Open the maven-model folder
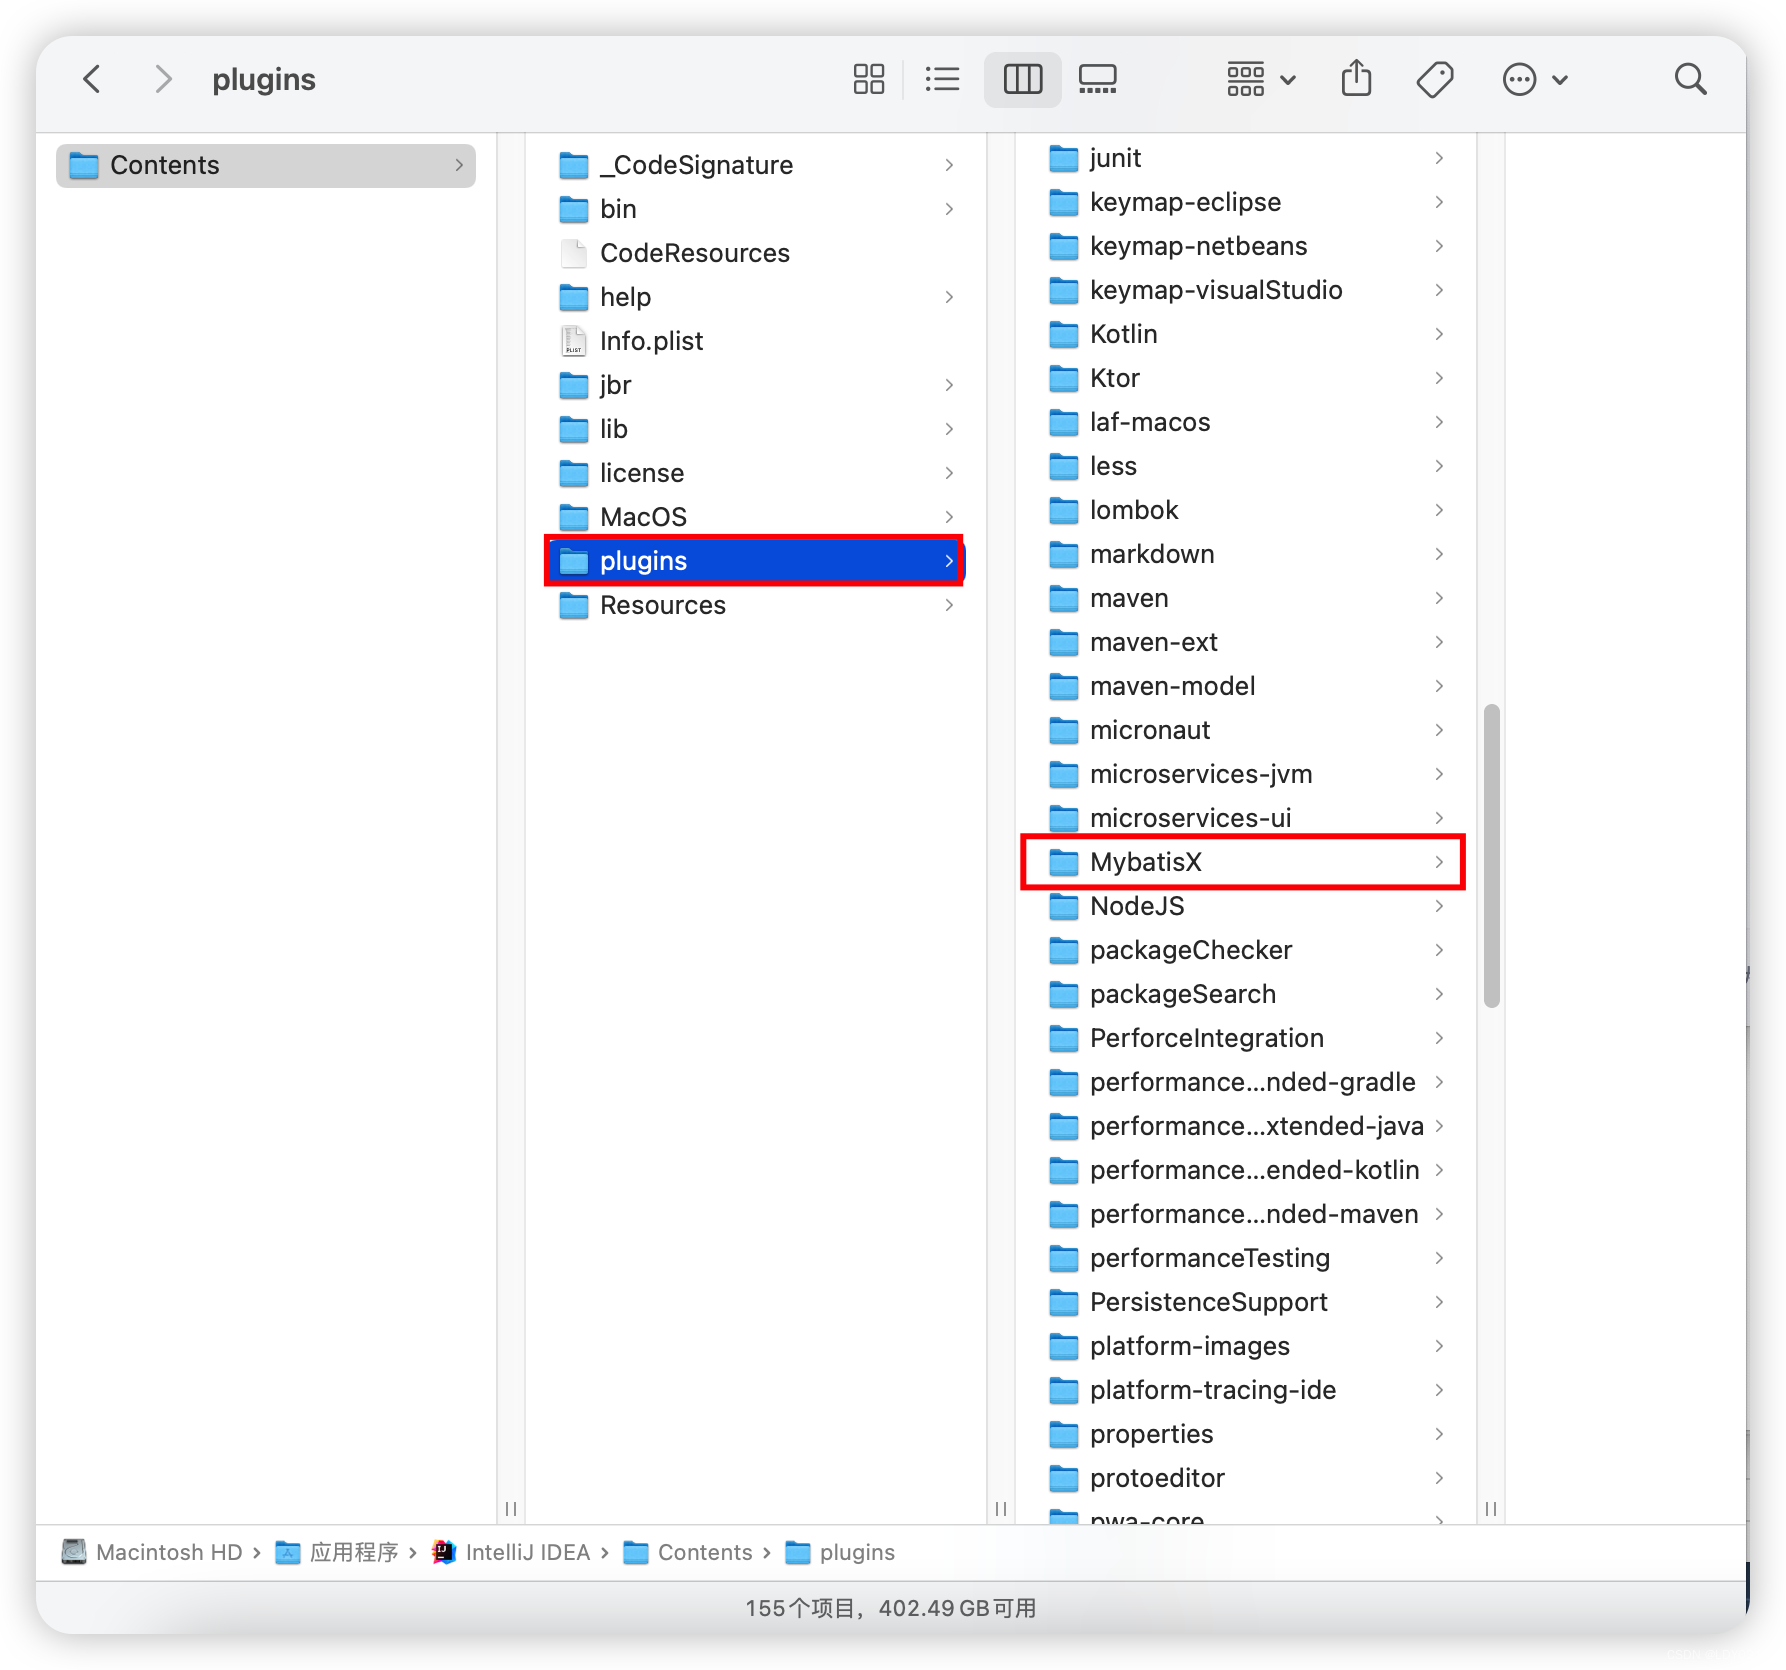This screenshot has height=1670, width=1786. 1246,686
